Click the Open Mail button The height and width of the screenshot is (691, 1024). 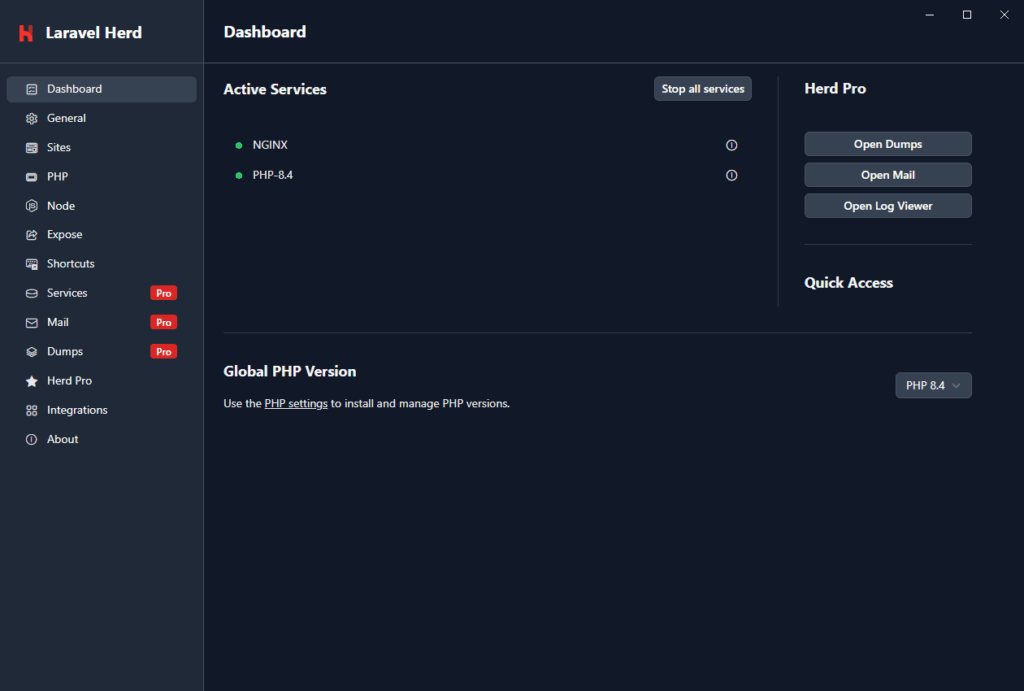[888, 175]
